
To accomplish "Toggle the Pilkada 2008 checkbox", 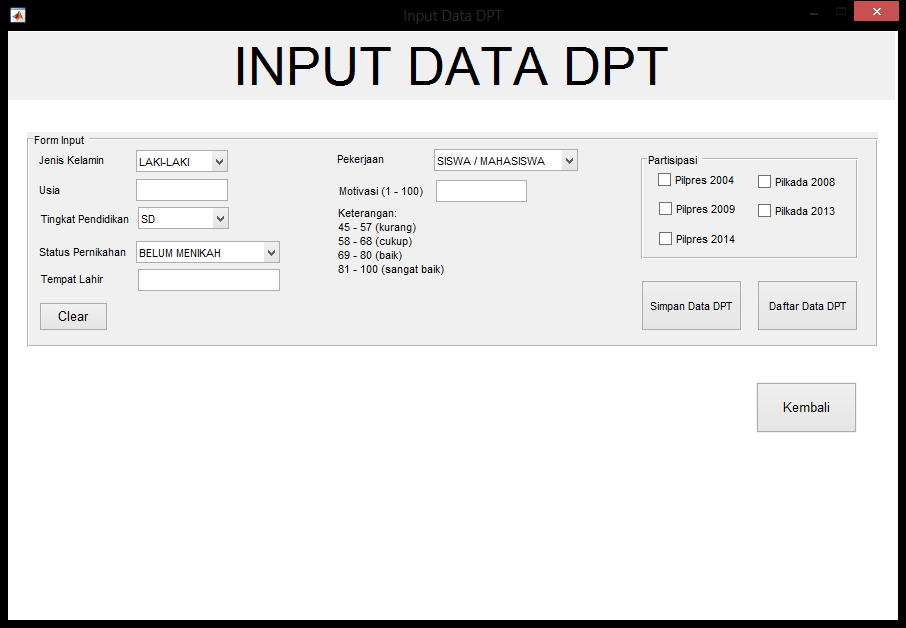I will 764,182.
